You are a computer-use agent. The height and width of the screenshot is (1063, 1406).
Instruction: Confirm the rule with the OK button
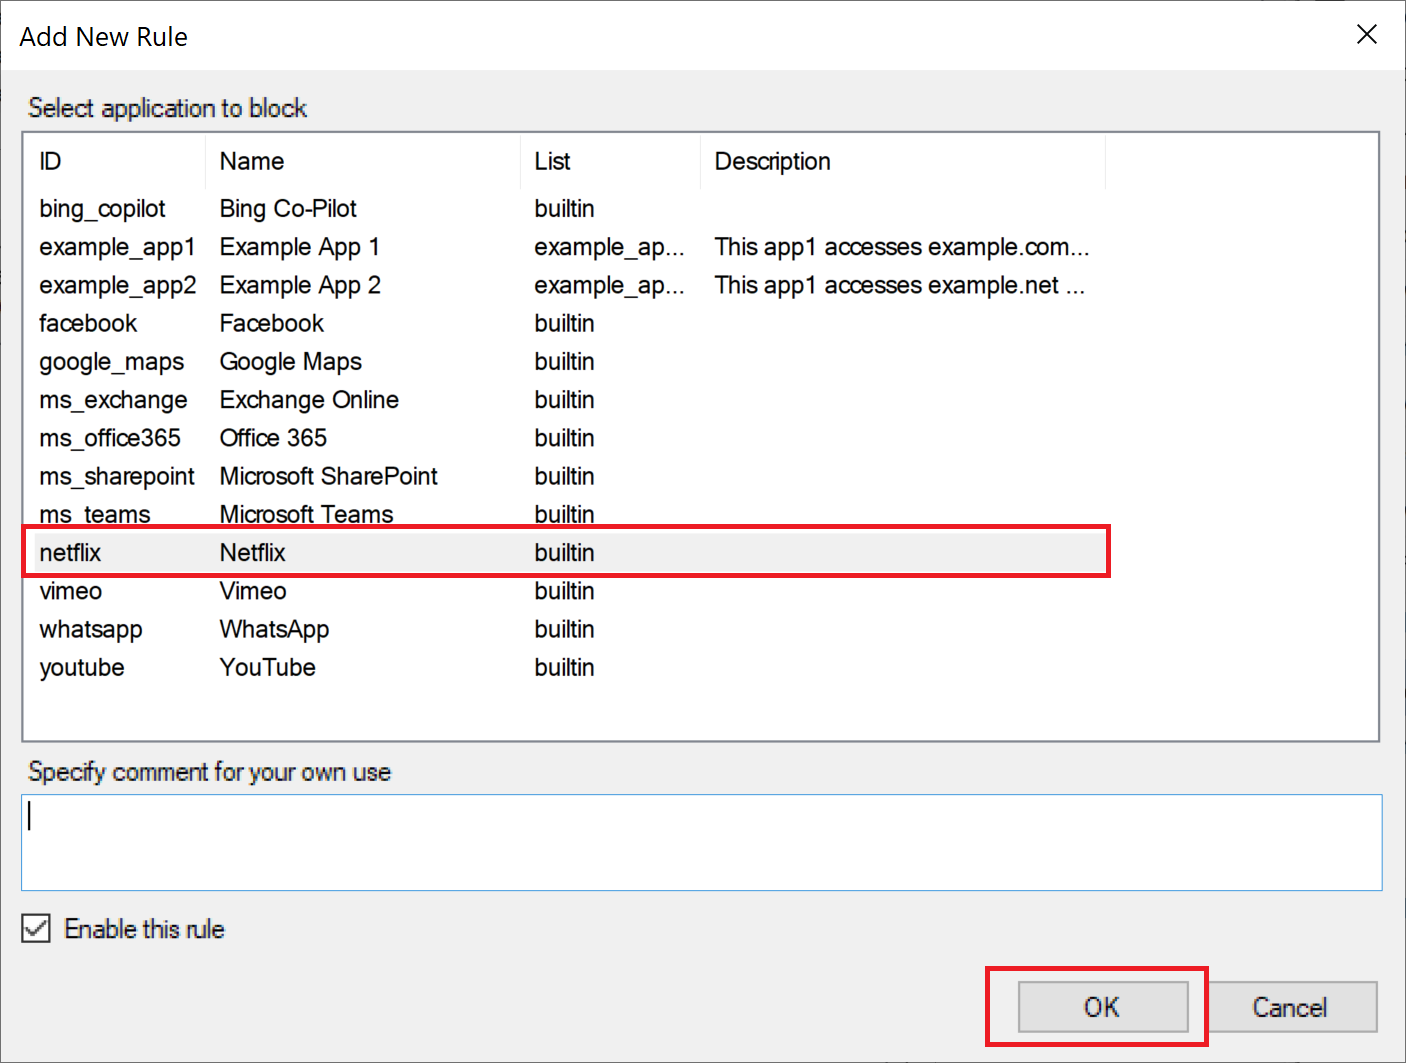(1103, 1006)
